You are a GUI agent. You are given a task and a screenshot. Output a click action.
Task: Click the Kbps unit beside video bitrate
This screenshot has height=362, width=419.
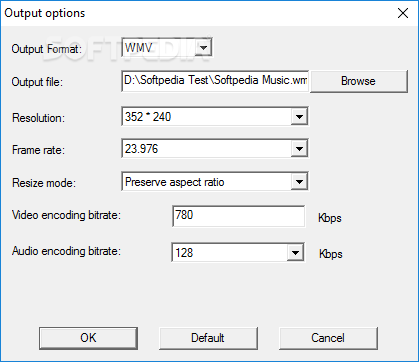pos(330,218)
